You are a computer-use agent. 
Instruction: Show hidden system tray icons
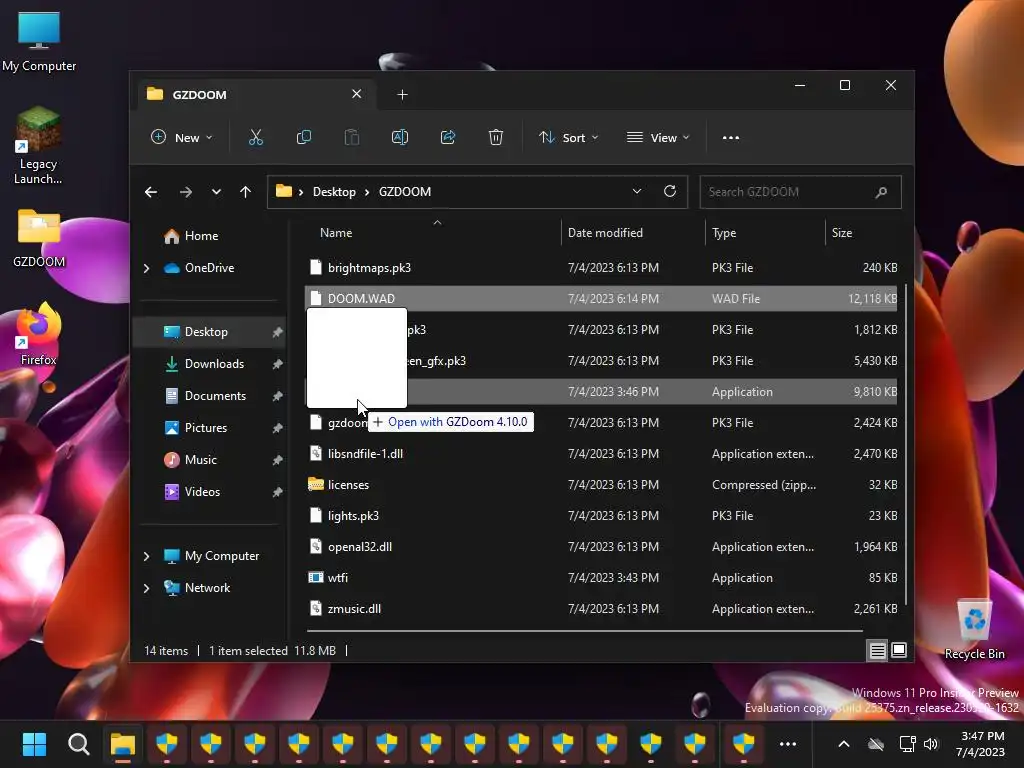[844, 744]
